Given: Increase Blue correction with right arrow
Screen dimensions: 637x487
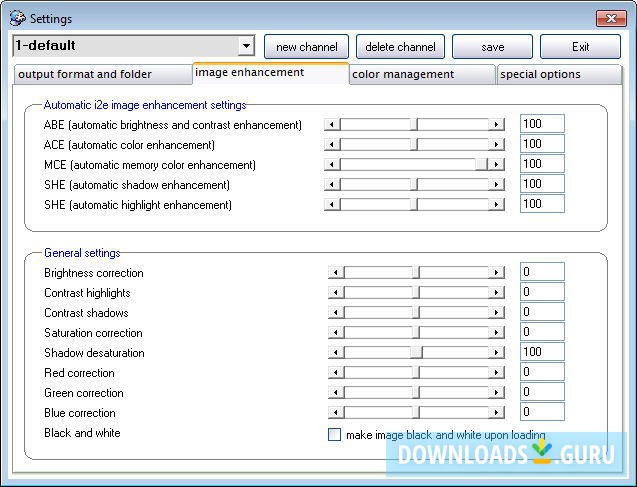Looking at the screenshot, I should pos(496,412).
